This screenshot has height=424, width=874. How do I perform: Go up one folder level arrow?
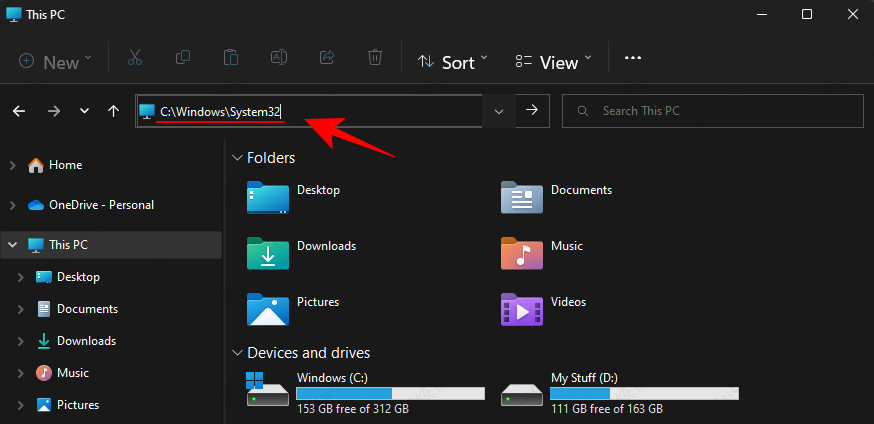point(113,111)
